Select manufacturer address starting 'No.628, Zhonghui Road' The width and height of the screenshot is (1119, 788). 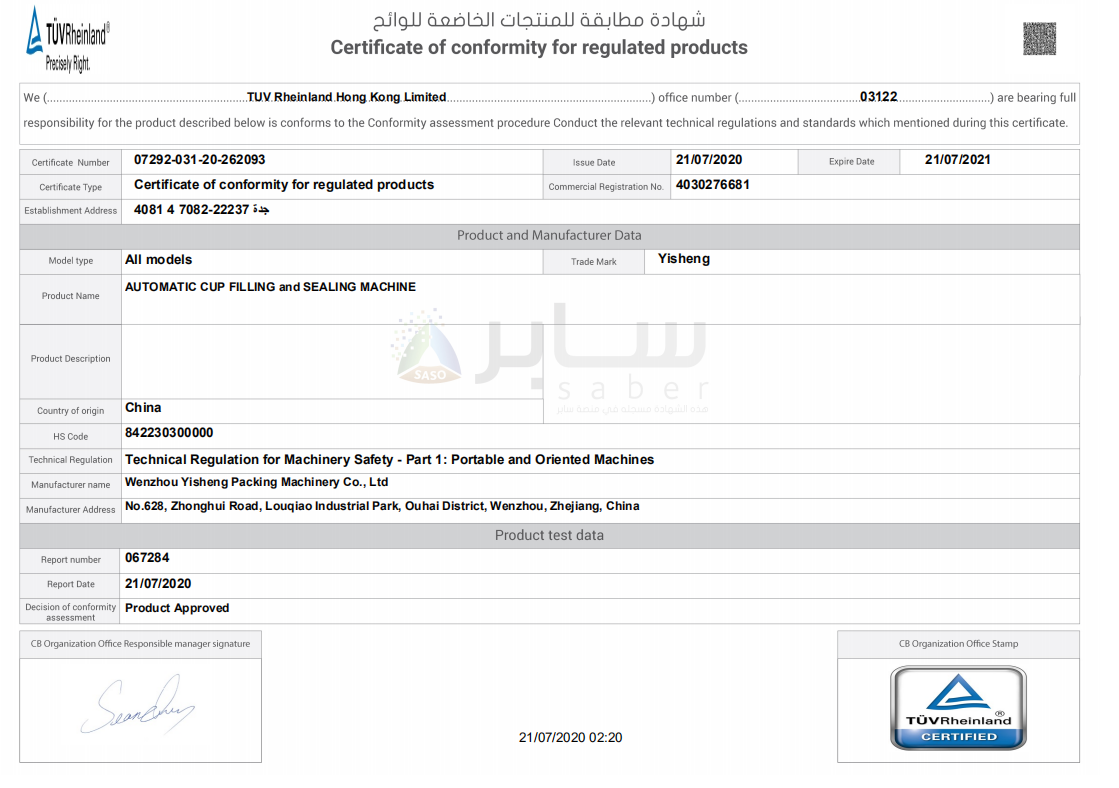(383, 506)
